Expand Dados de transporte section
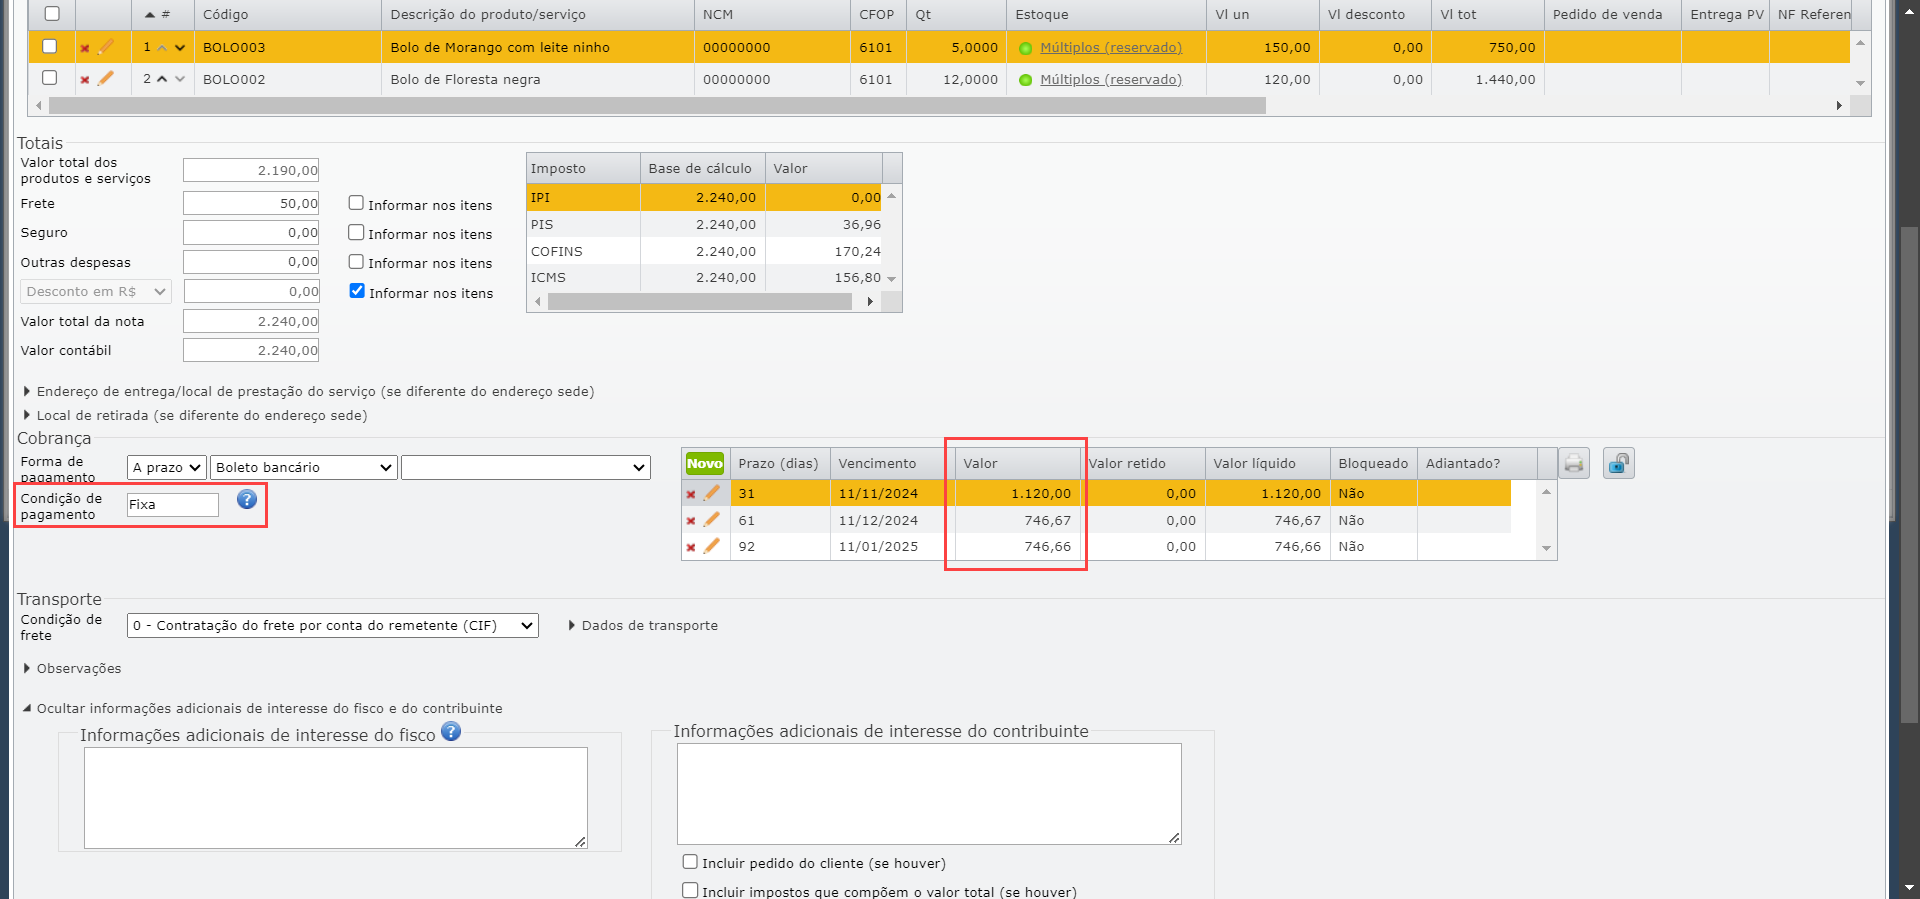Screen dimensions: 1920x899 click(x=643, y=625)
